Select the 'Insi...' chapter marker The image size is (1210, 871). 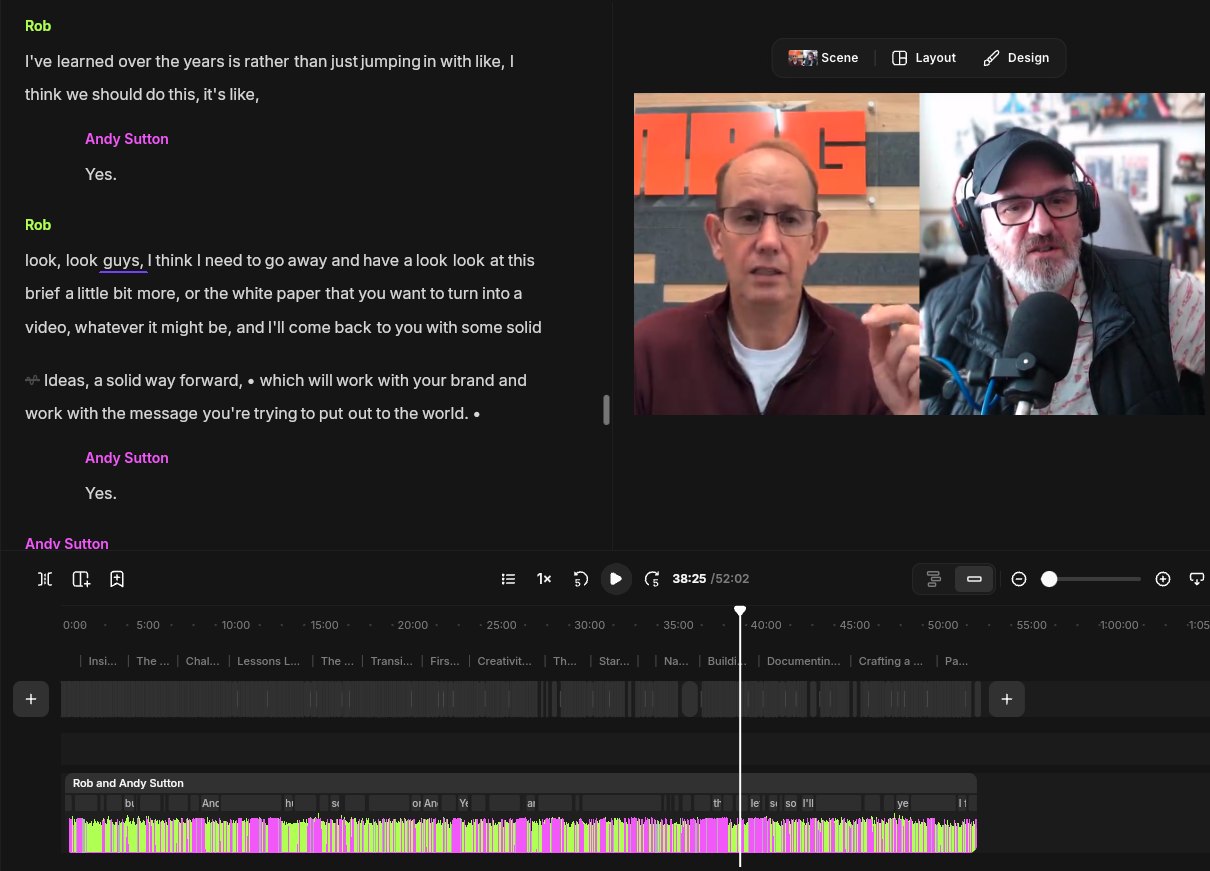click(x=103, y=661)
